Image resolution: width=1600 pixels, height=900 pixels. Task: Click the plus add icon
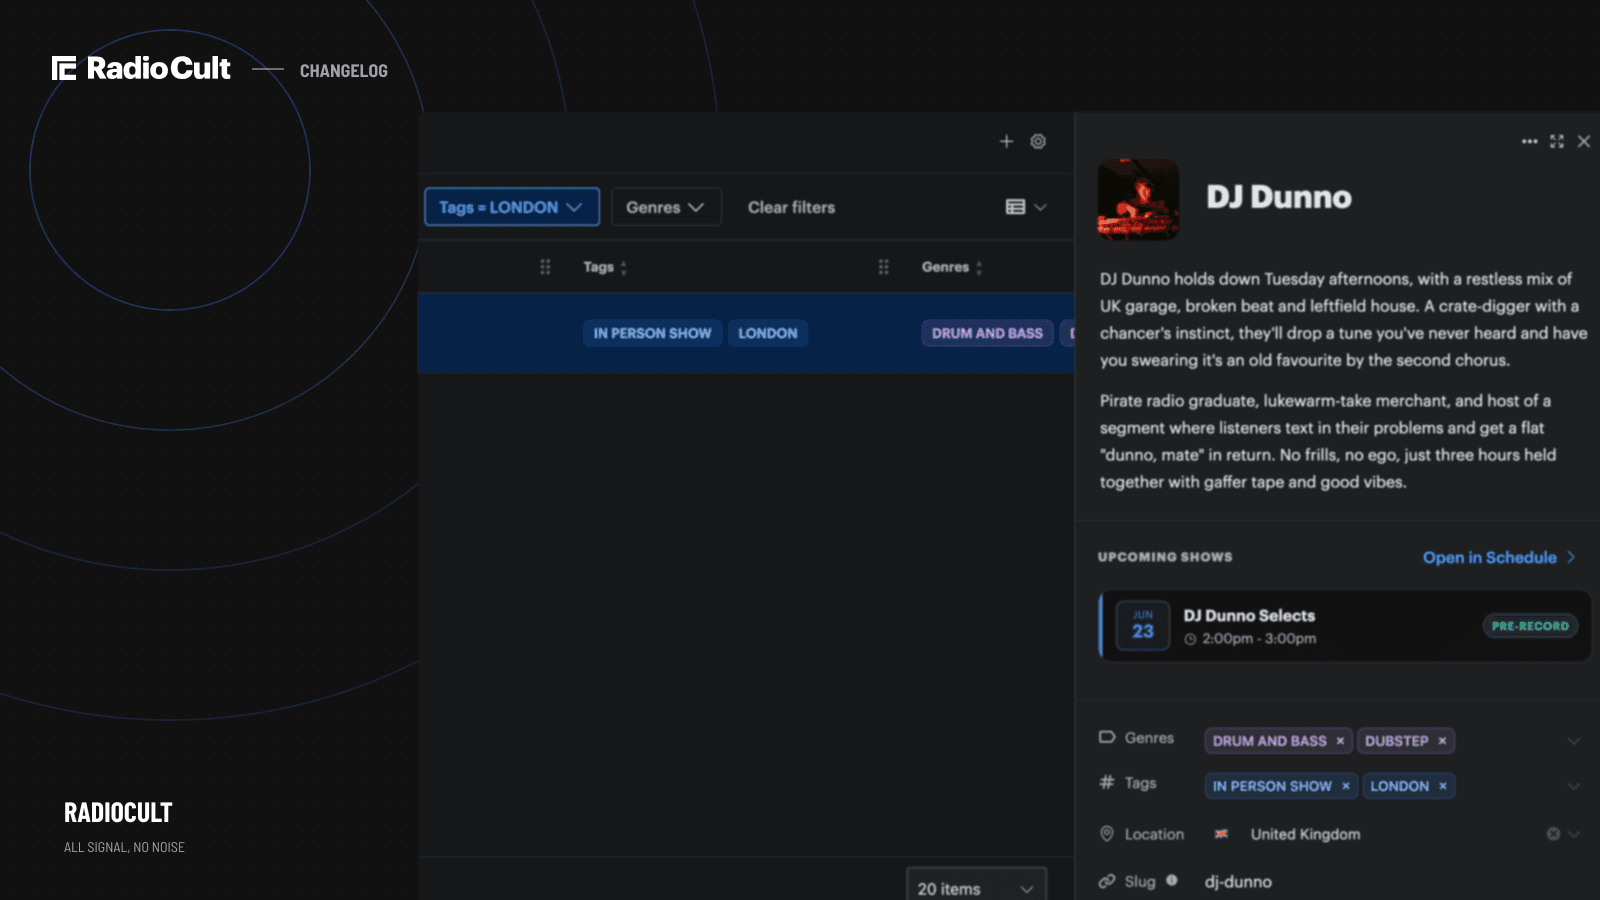tap(1006, 141)
